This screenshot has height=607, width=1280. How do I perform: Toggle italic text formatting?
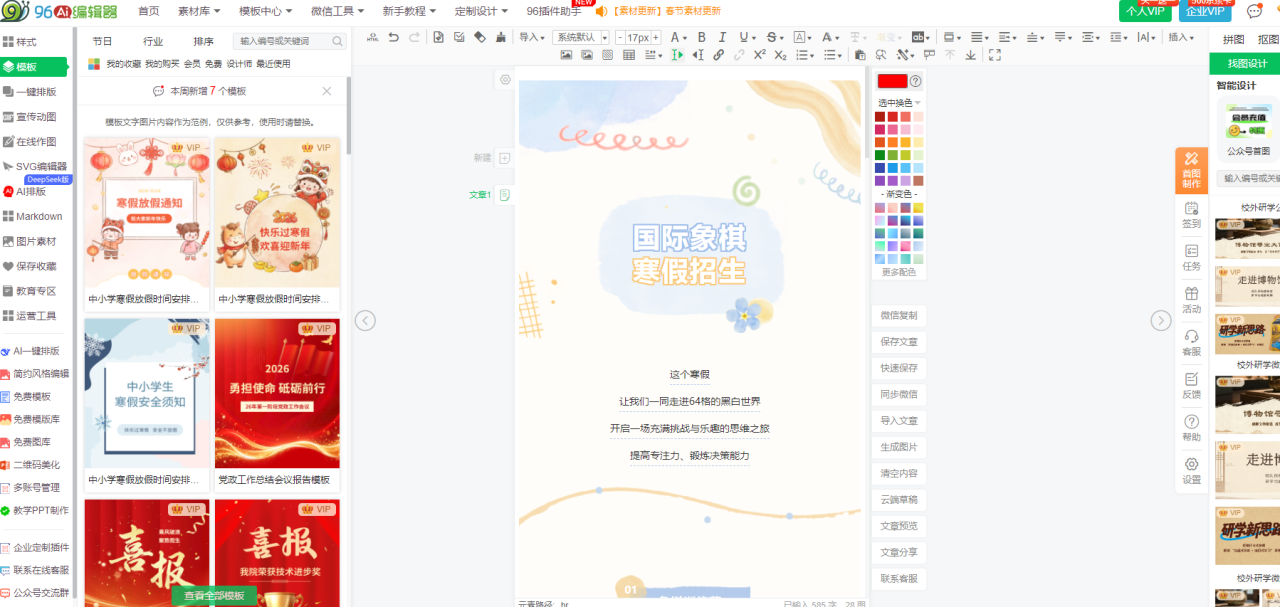[x=721, y=37]
